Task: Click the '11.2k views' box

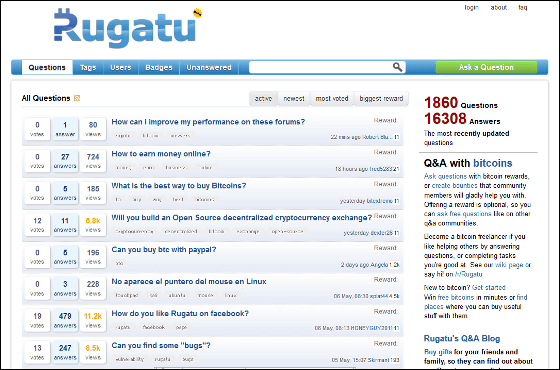Action: coord(93,320)
